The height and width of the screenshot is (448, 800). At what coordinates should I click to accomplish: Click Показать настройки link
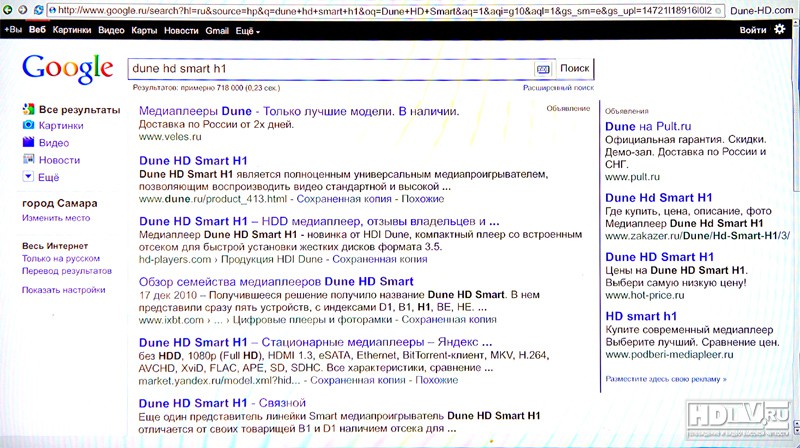pyautogui.click(x=63, y=290)
